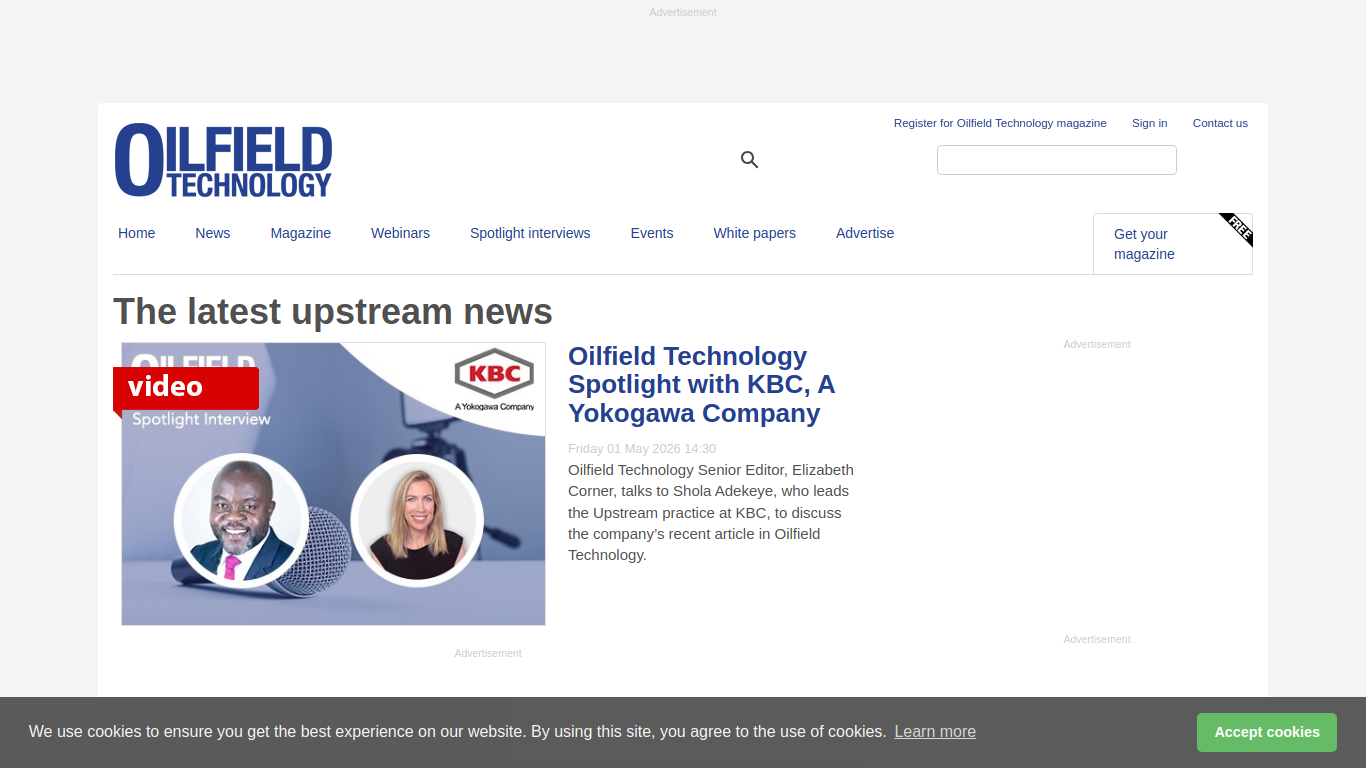Click the article date Friday 01 May 2026
Screen dimensions: 1366x768
coord(642,449)
